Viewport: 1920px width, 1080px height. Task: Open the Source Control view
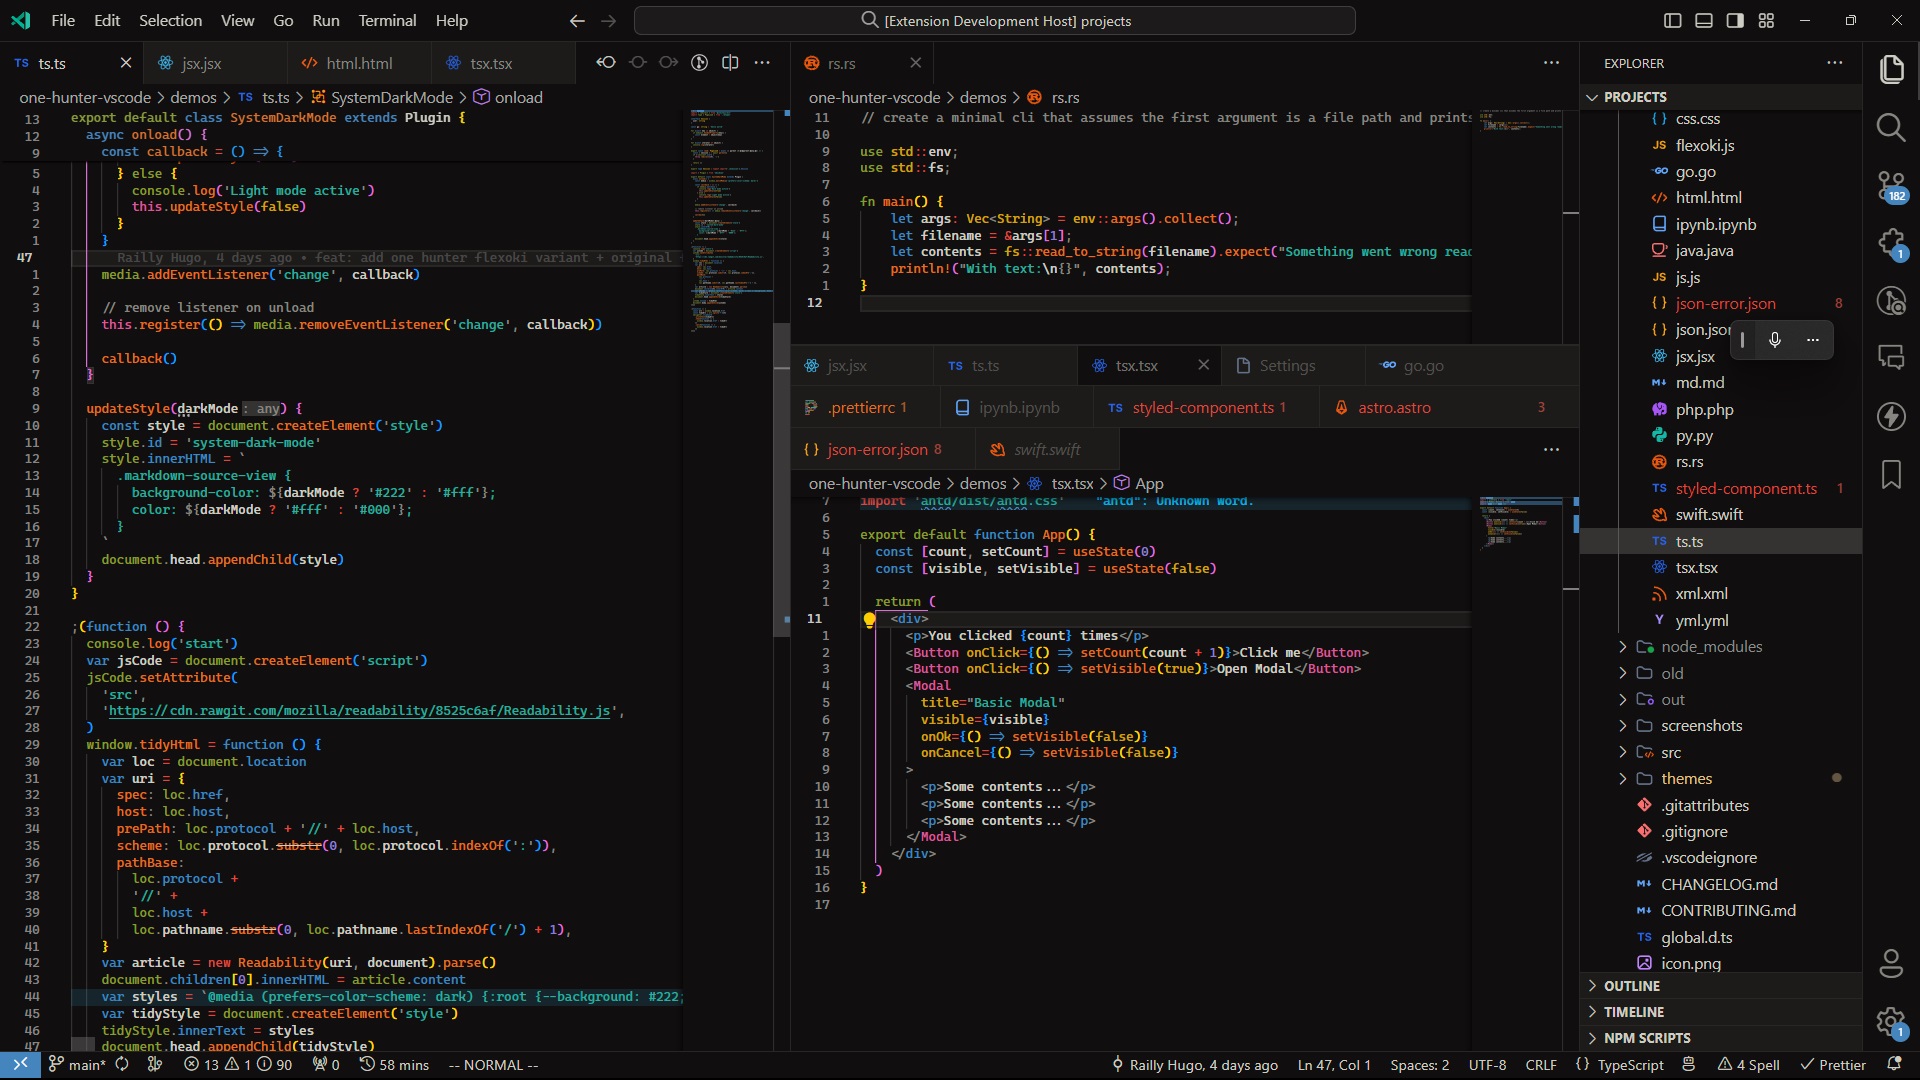(x=1890, y=186)
